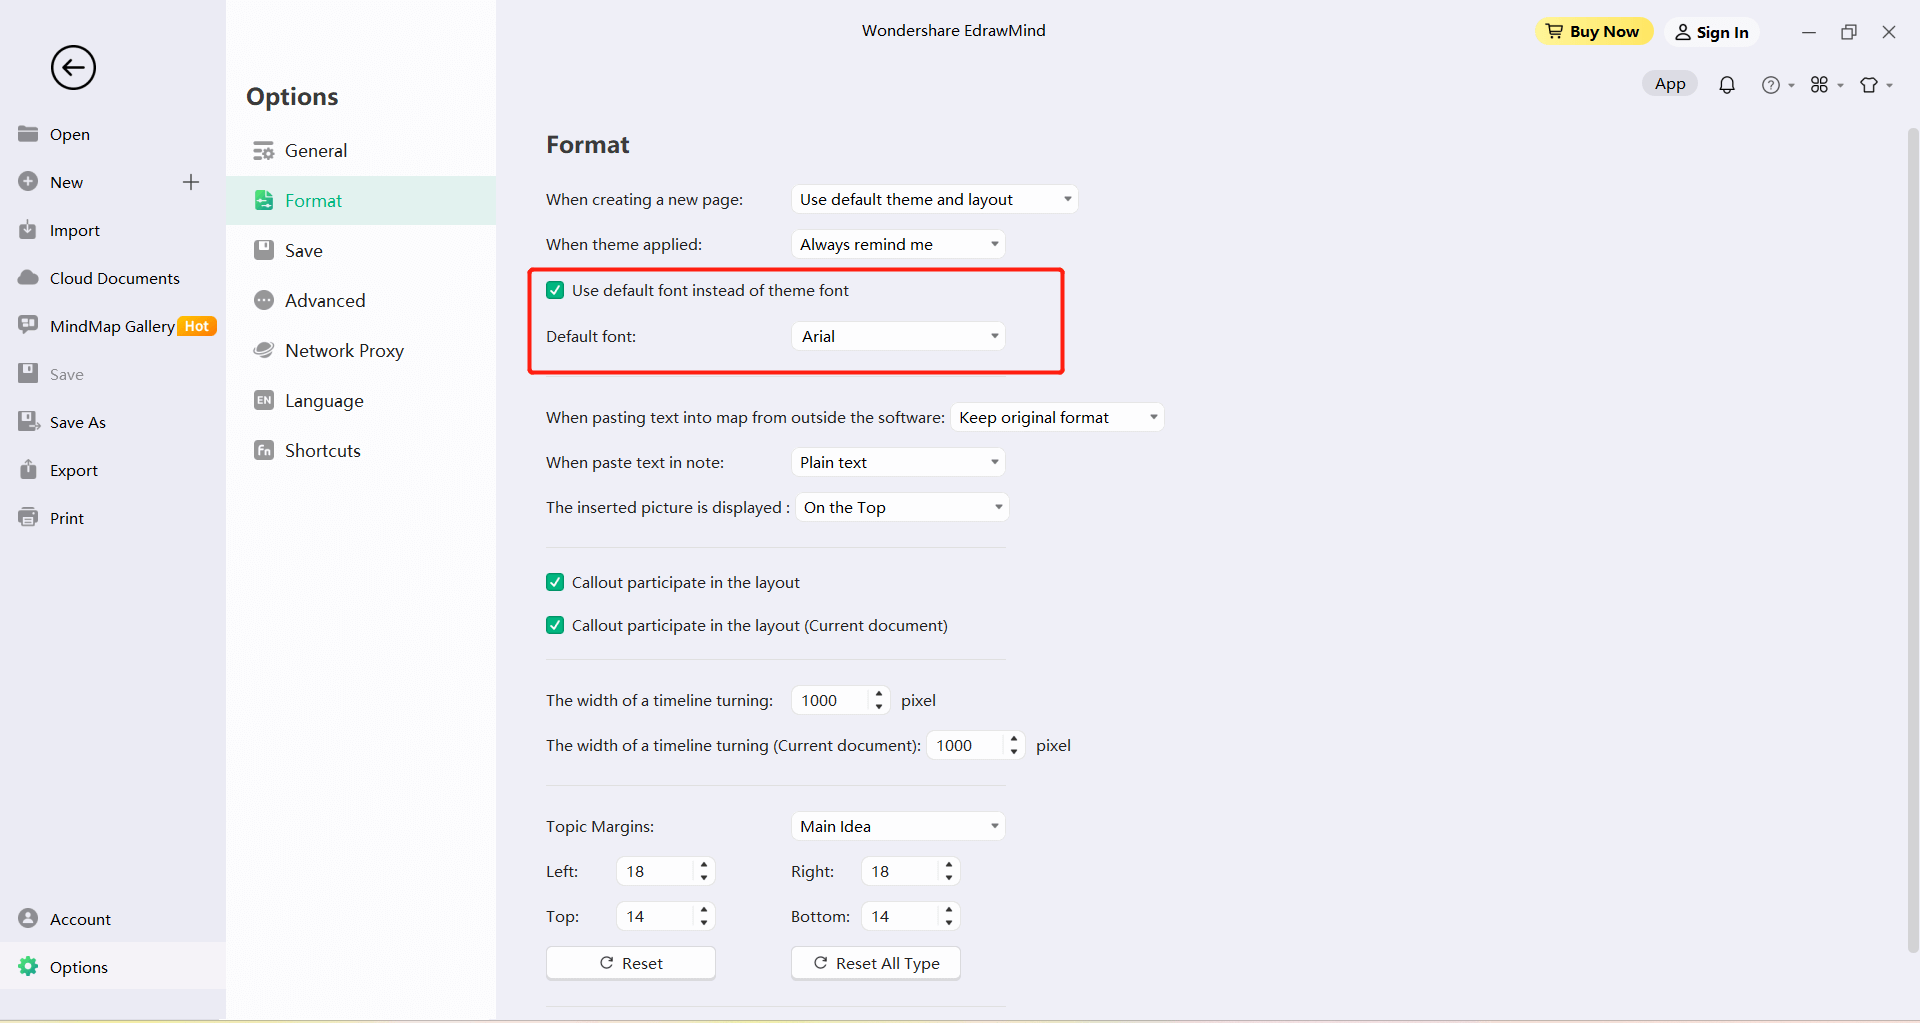The width and height of the screenshot is (1920, 1023).
Task: Select Advanced in Options menu
Action: (x=361, y=300)
